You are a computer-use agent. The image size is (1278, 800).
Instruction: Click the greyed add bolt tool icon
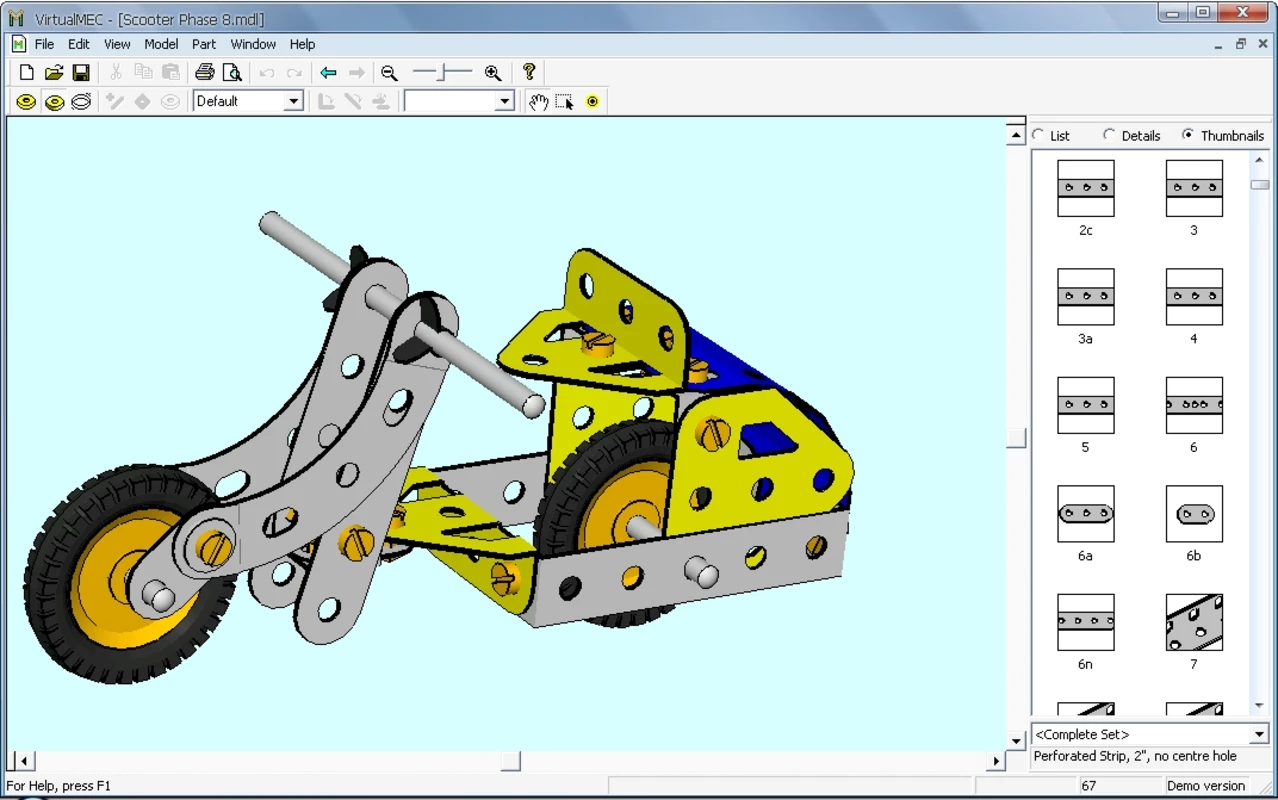[115, 101]
